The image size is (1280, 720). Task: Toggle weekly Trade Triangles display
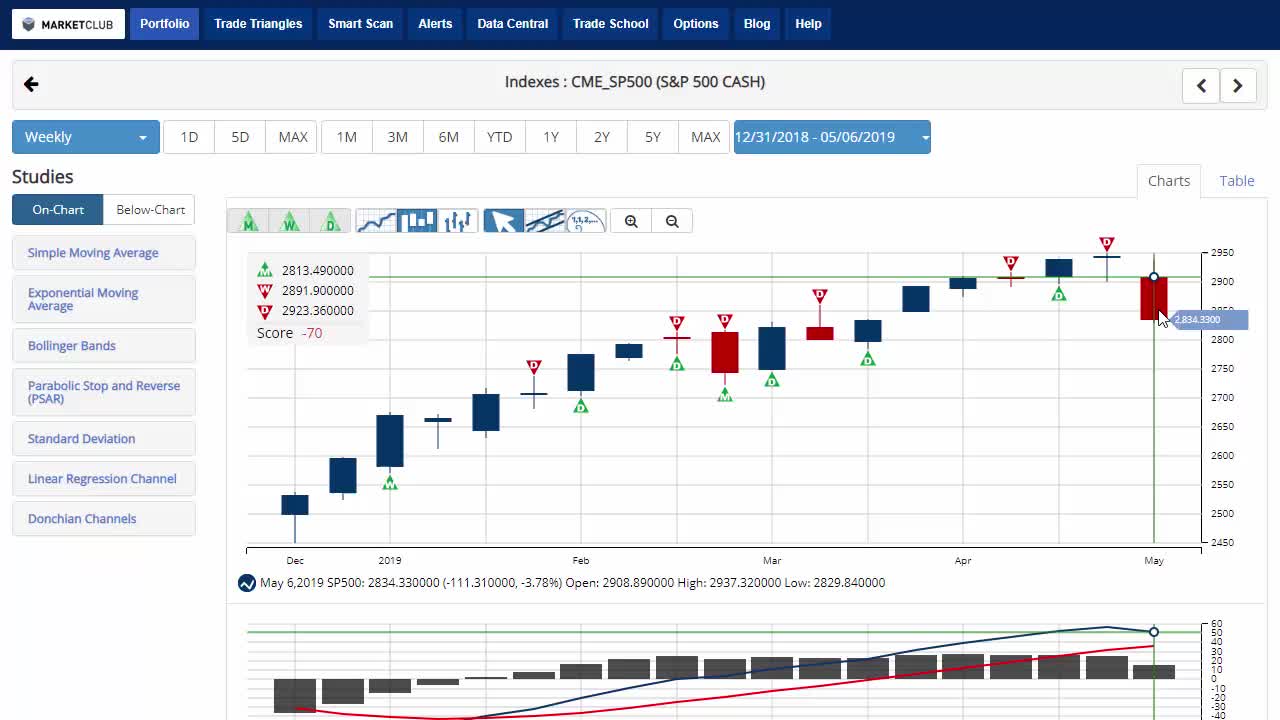(290, 221)
